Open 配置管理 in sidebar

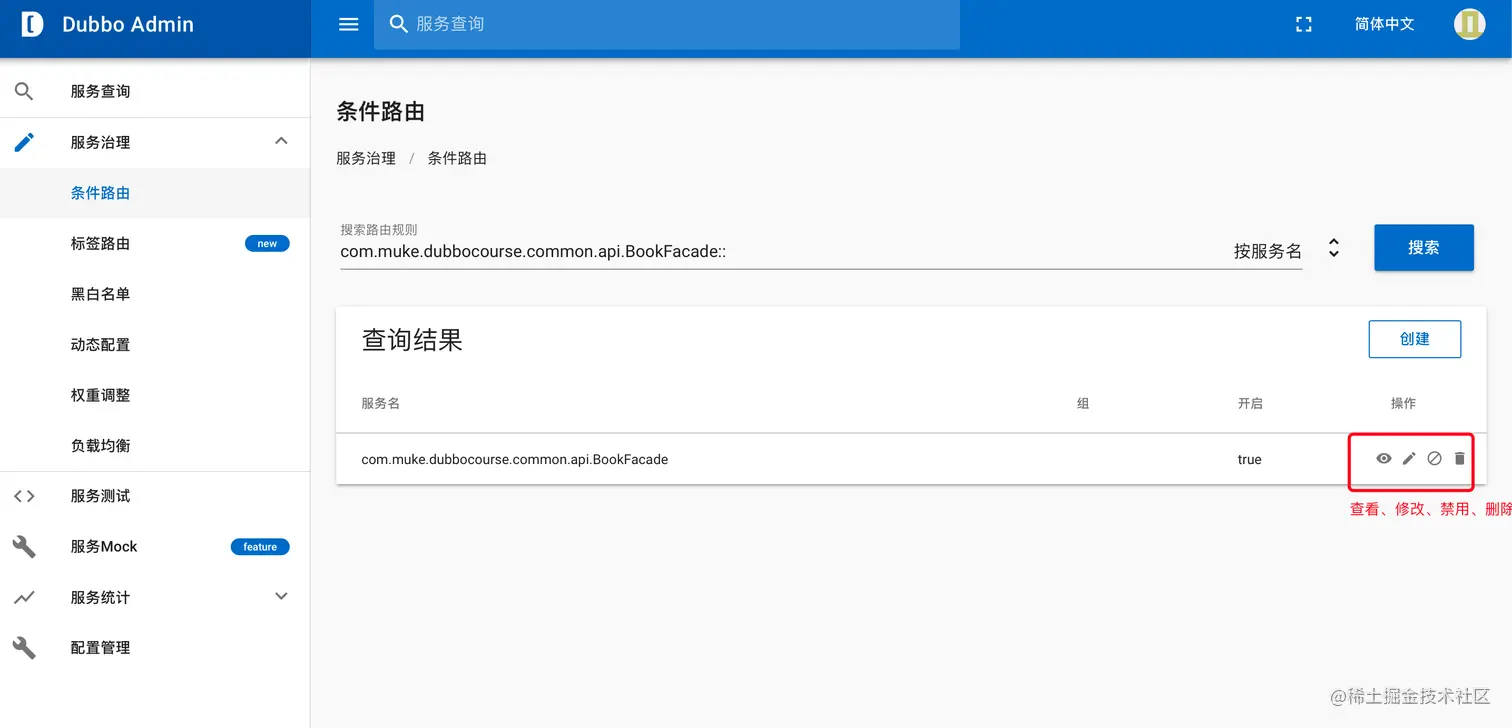pyautogui.click(x=155, y=648)
